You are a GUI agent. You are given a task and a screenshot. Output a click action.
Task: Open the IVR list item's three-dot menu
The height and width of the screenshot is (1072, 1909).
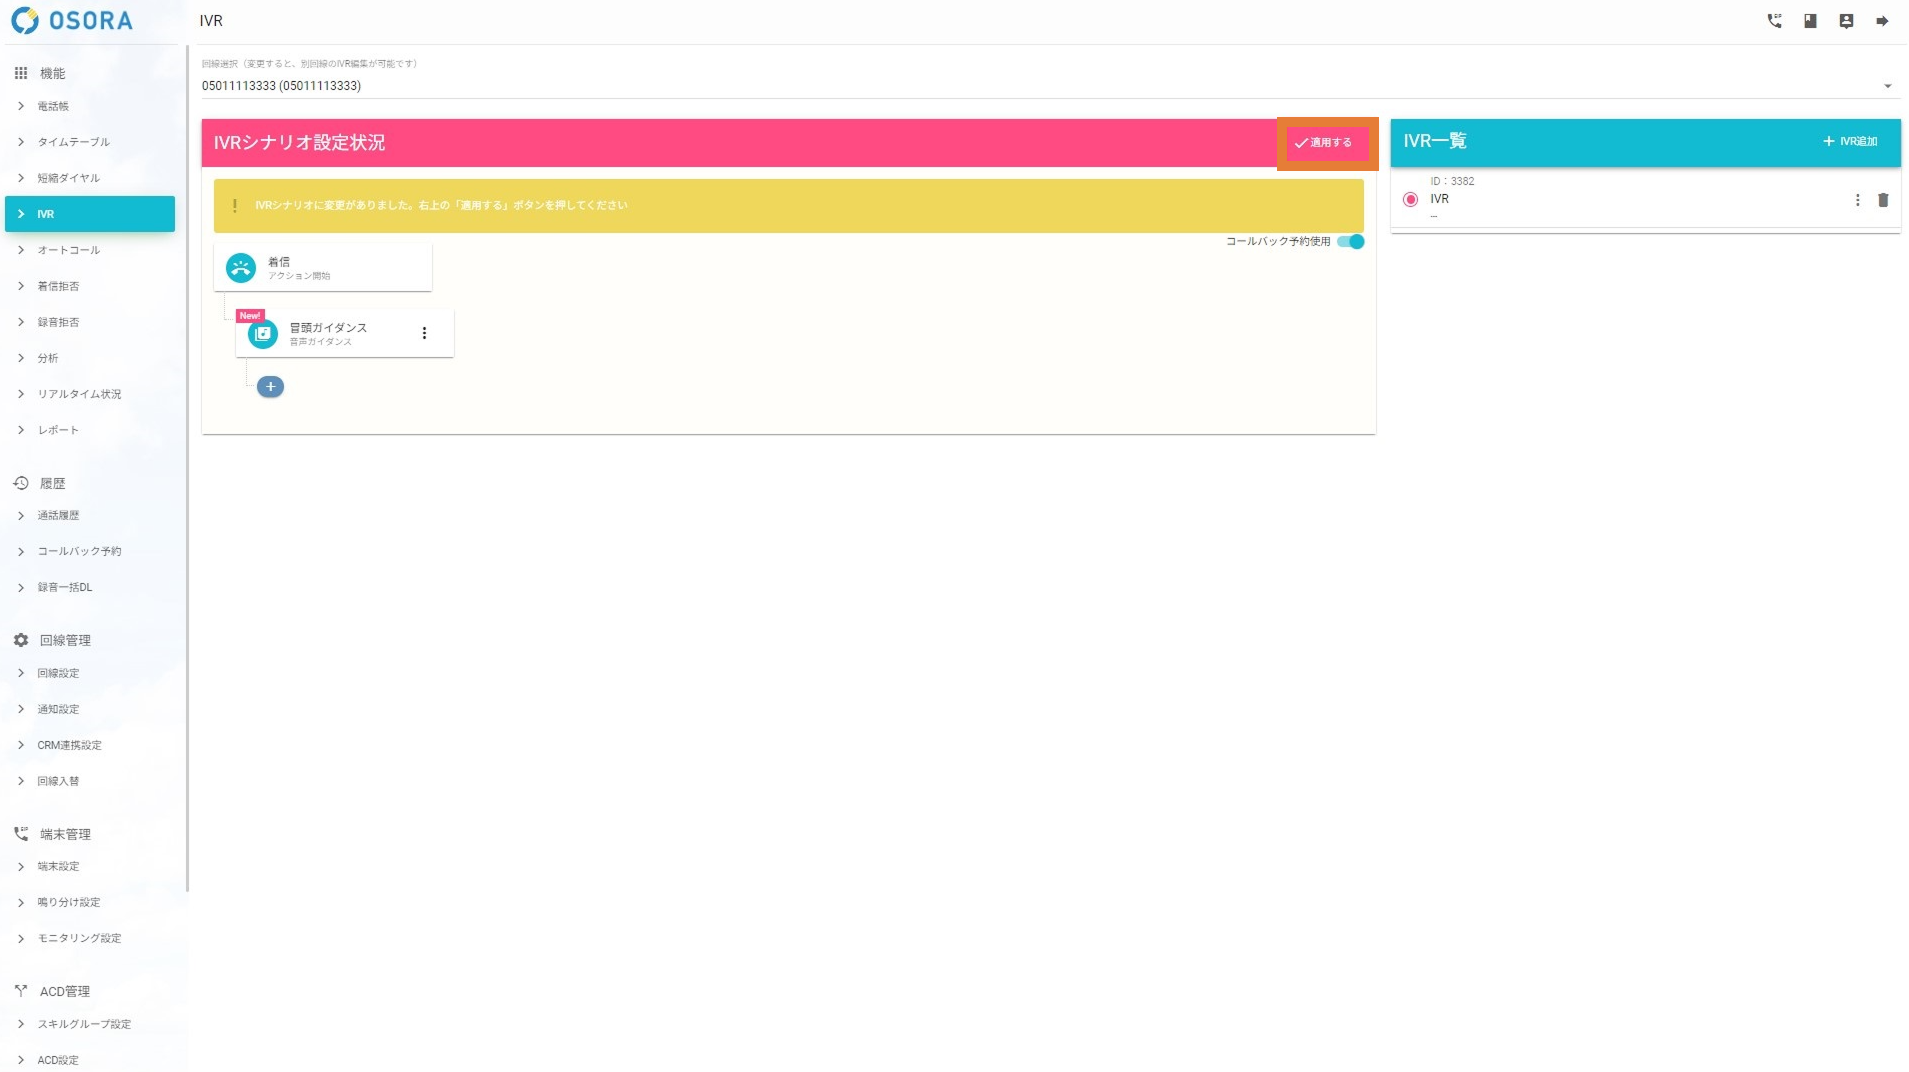1857,200
